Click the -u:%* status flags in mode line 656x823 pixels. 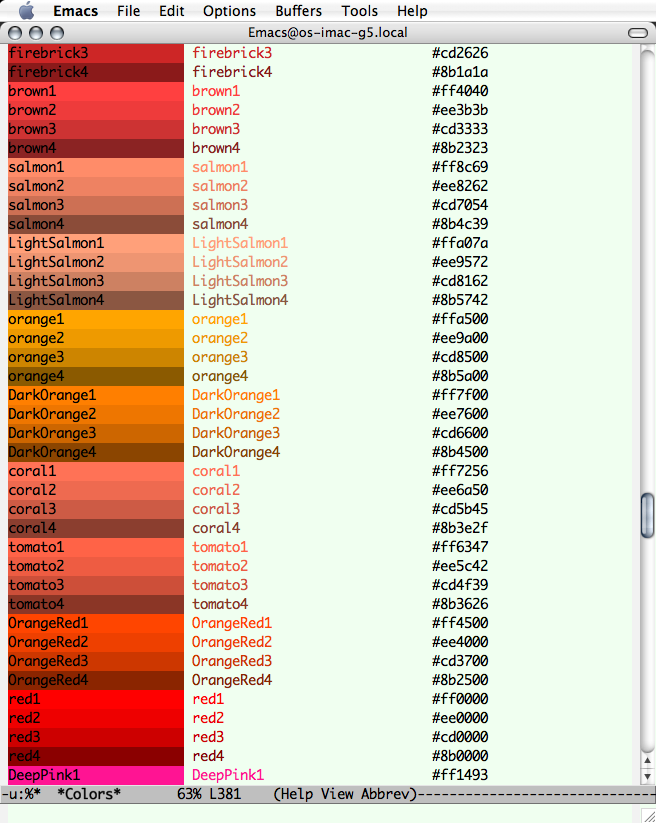click(x=21, y=794)
